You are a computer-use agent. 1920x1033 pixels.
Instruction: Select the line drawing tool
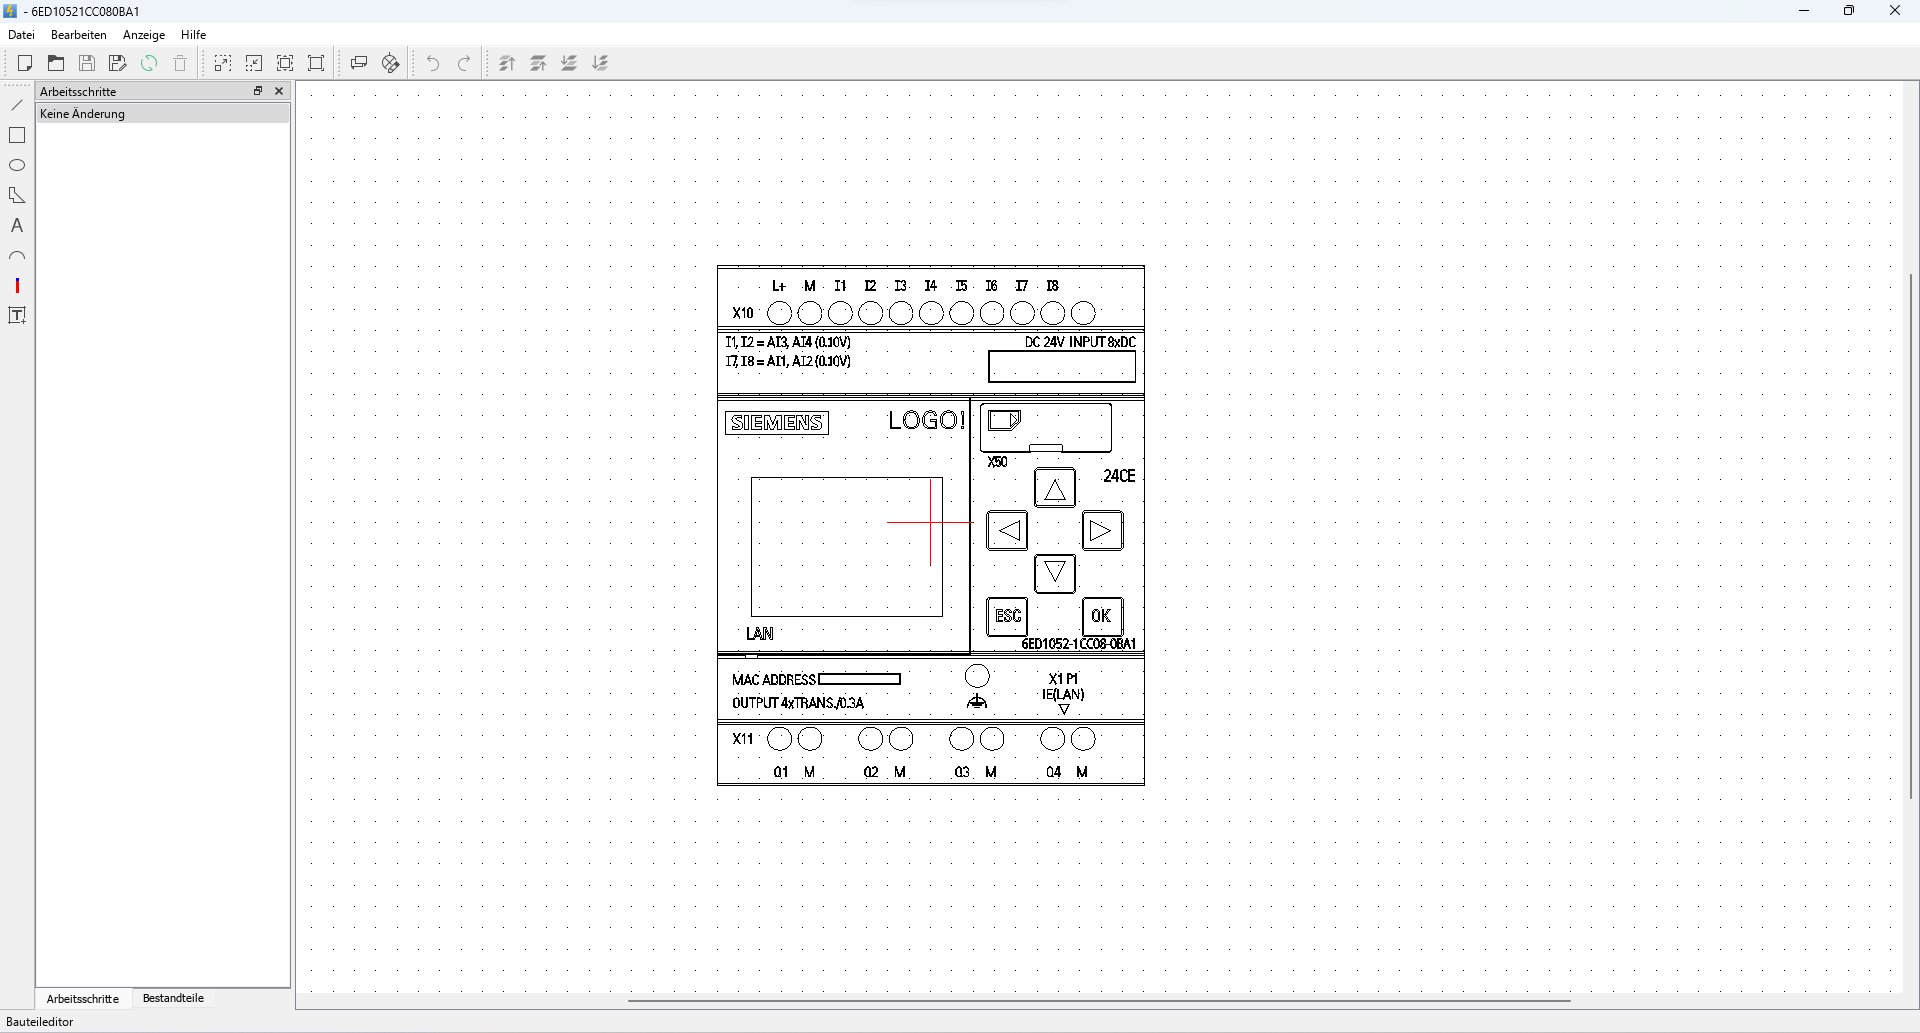(17, 105)
